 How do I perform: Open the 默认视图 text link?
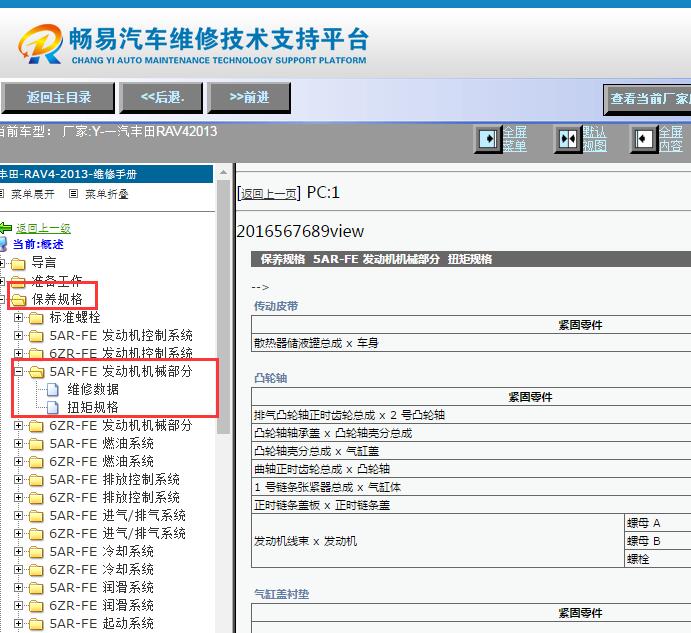pos(594,139)
